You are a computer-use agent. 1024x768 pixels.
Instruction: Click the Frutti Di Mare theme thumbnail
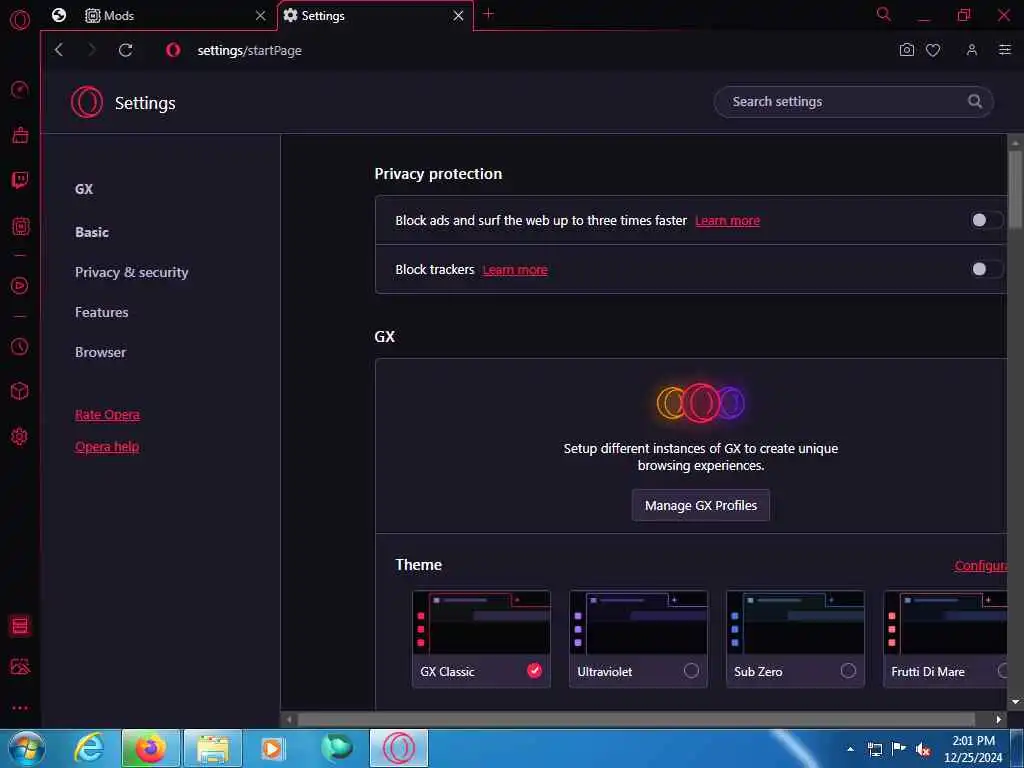coord(945,623)
